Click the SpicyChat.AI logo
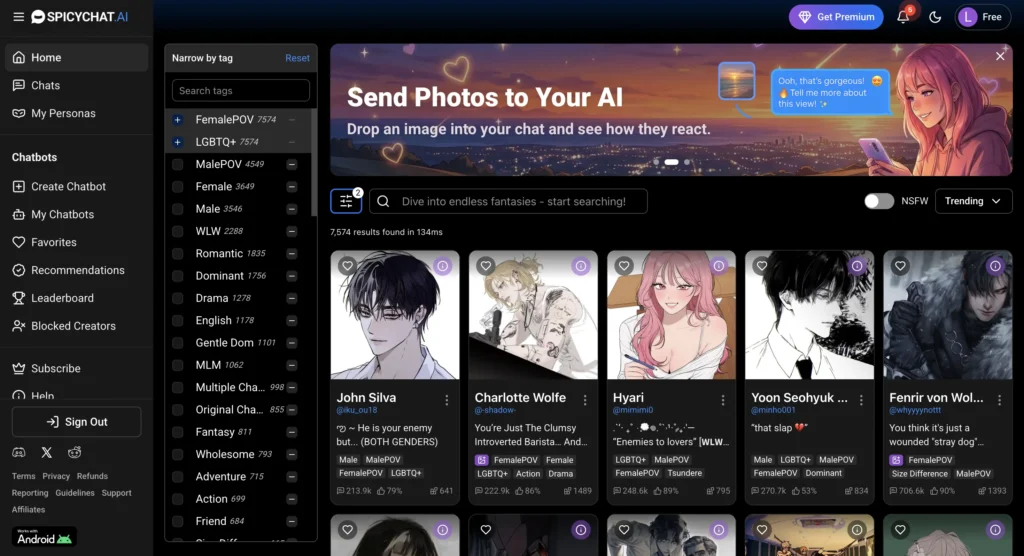1024x556 pixels. 80,17
